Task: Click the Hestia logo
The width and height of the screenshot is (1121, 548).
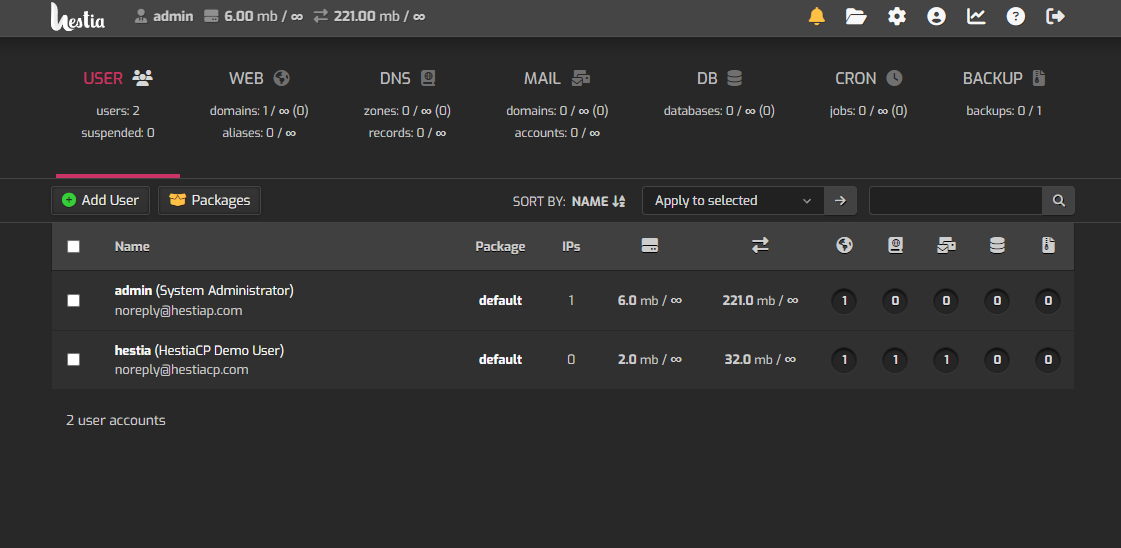Action: tap(78, 16)
